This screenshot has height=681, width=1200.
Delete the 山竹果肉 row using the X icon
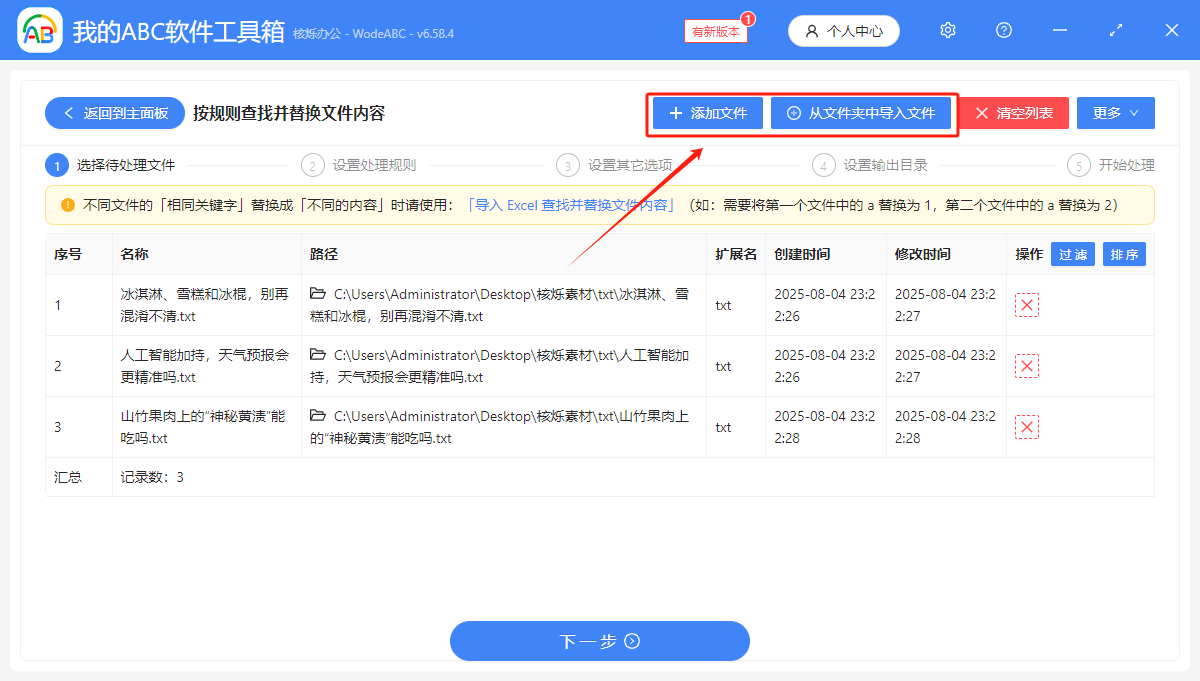coord(1027,427)
